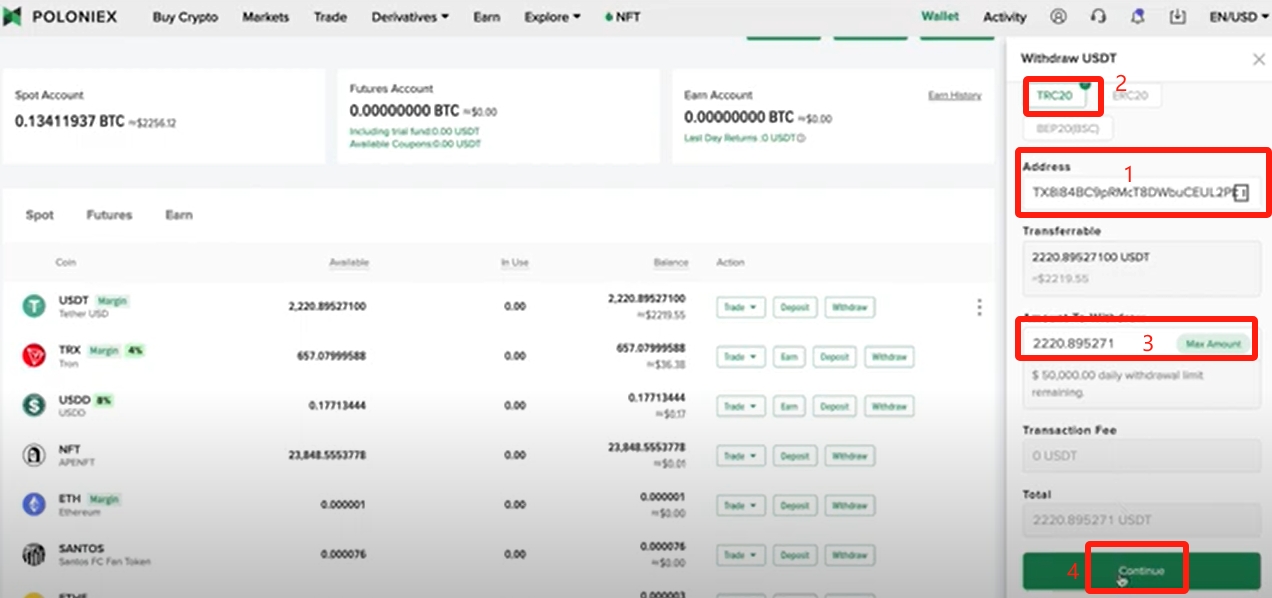
Task: Expand the Derivatives menu
Action: tap(410, 17)
